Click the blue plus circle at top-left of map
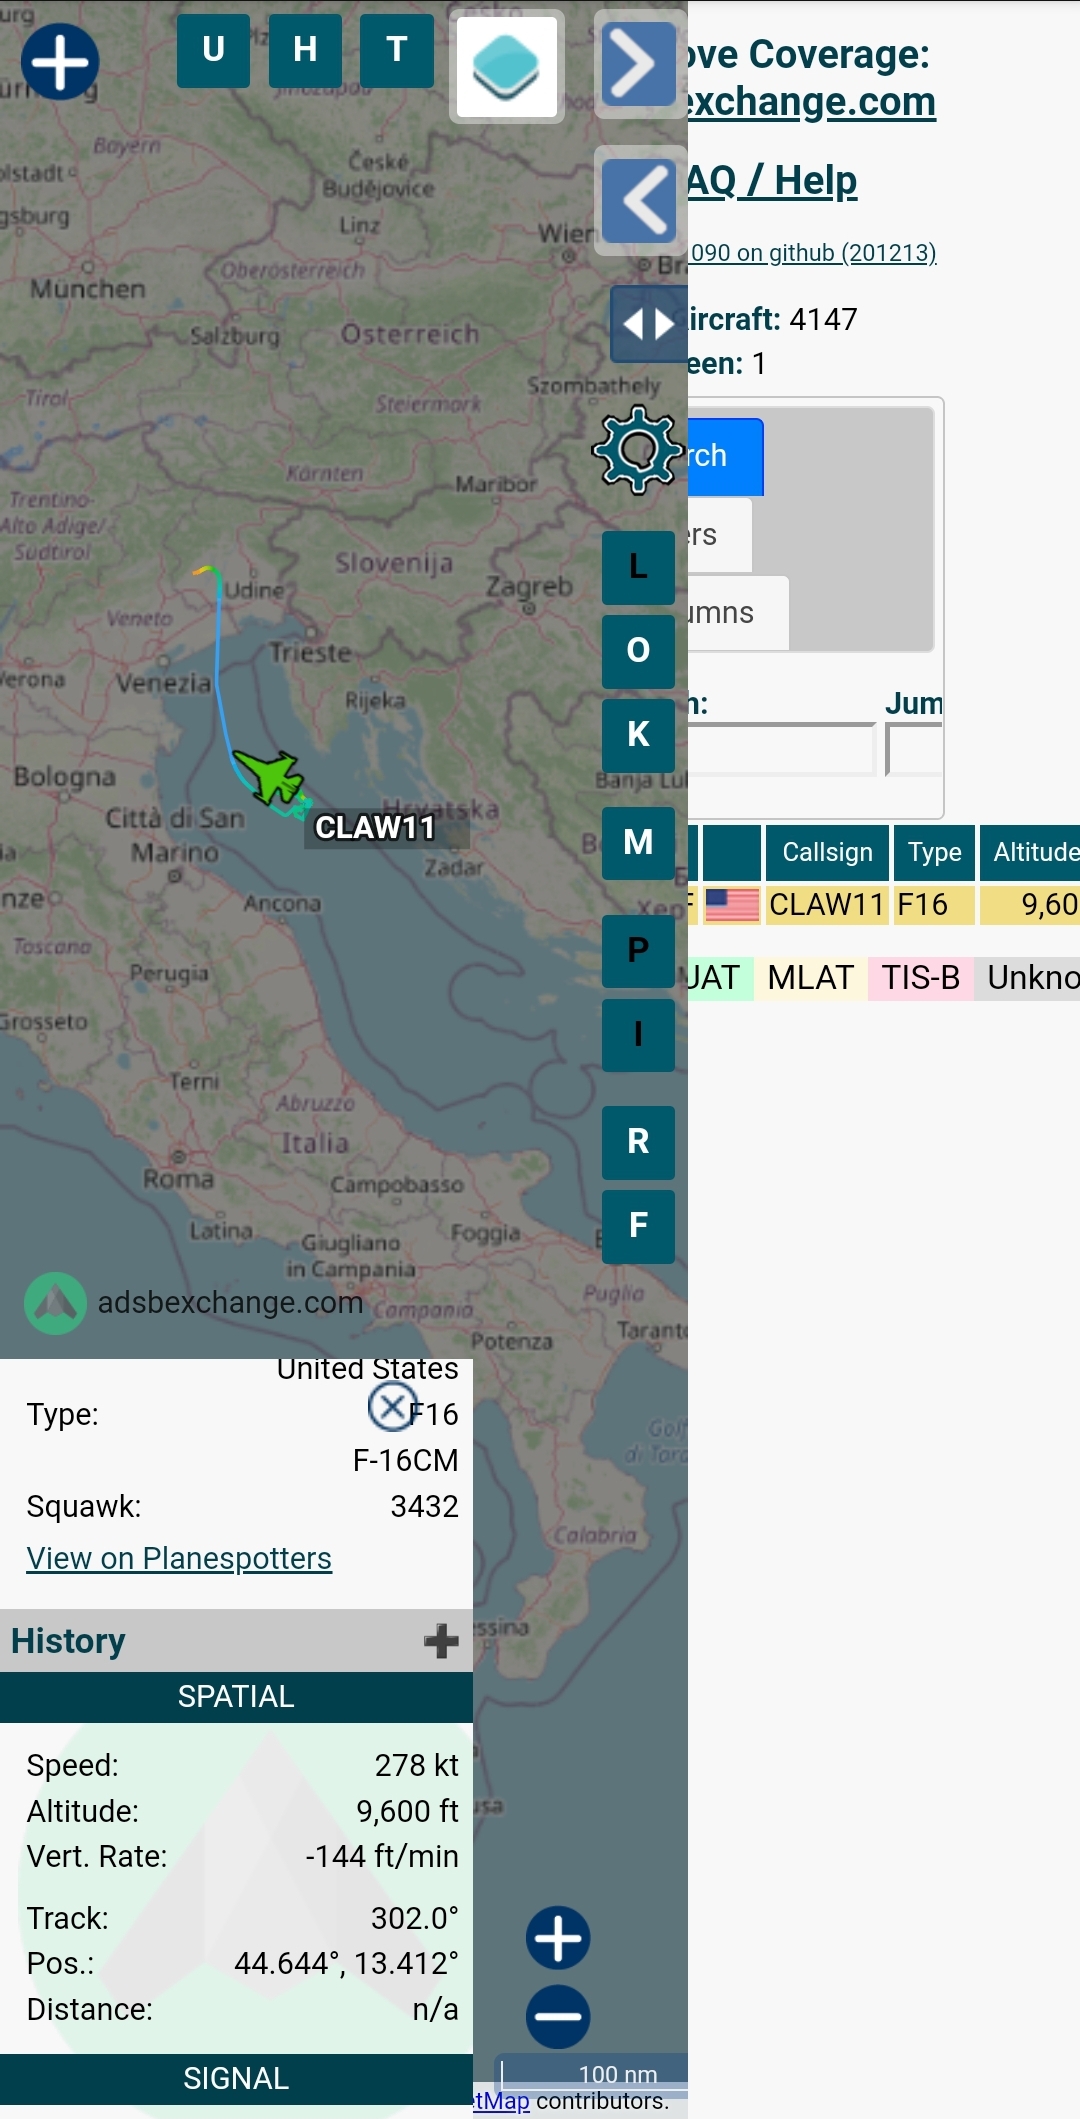Screen dimensions: 1080x2119 (x=60, y=61)
